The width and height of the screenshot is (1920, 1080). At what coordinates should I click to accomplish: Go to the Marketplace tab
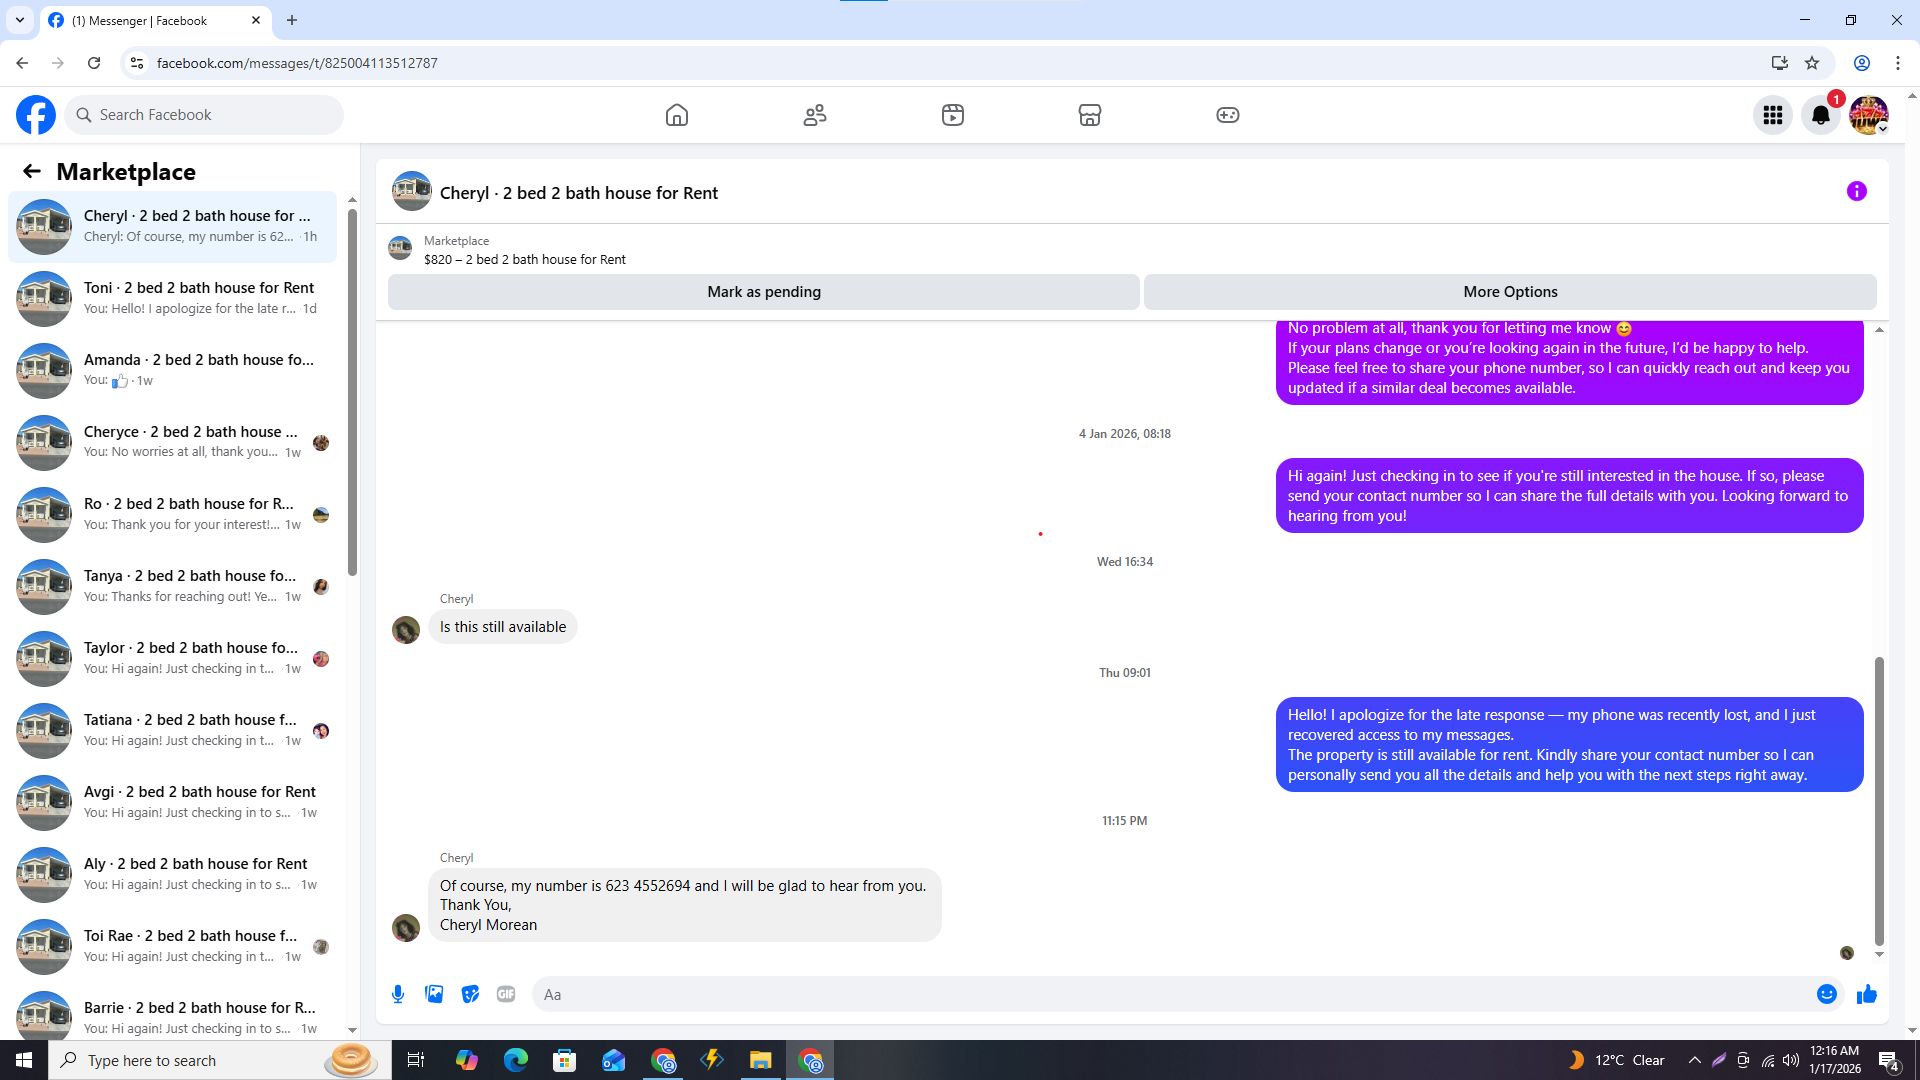pyautogui.click(x=1089, y=115)
